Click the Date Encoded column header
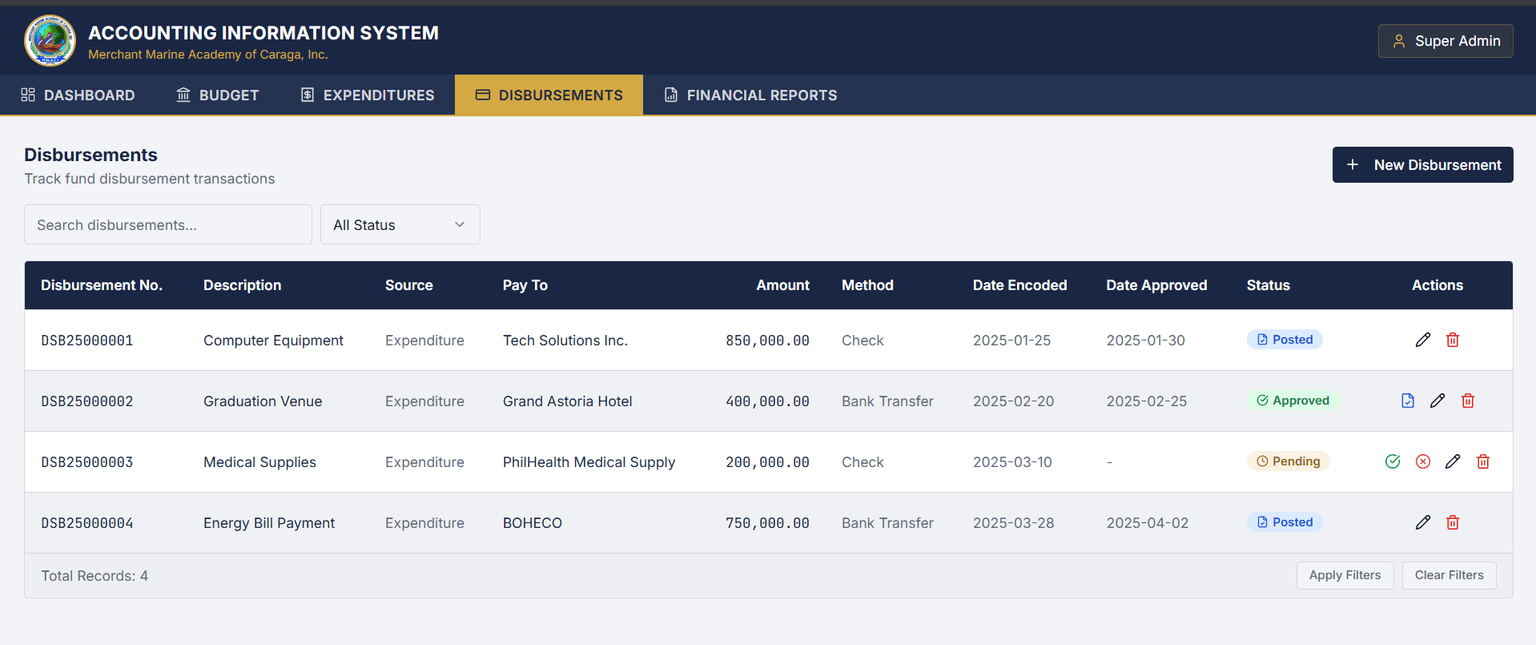1536x645 pixels. pos(1020,285)
